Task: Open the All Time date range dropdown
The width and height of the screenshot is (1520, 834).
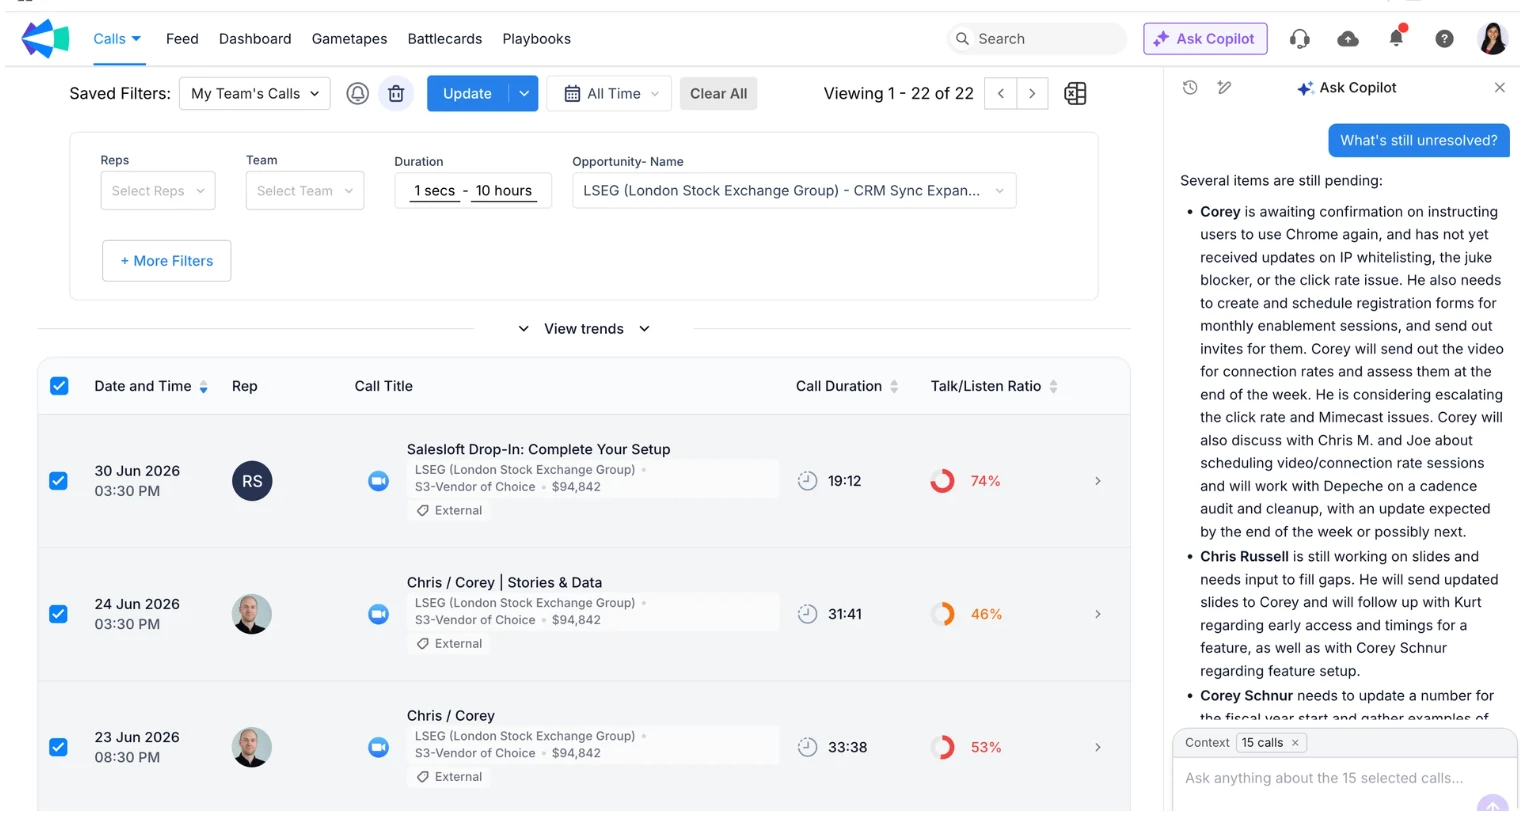Action: coord(609,93)
